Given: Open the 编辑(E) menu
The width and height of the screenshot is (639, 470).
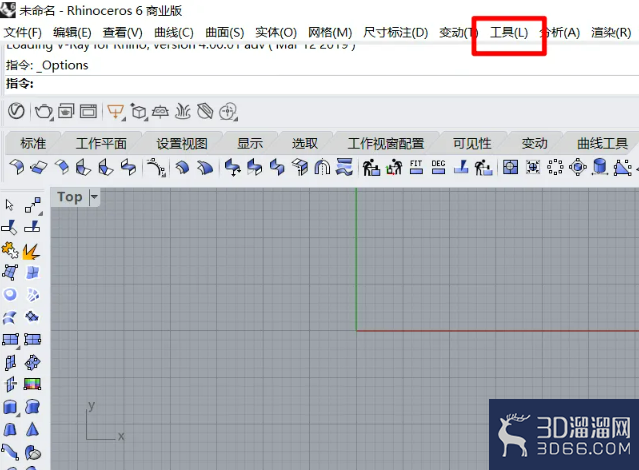Looking at the screenshot, I should [x=72, y=32].
